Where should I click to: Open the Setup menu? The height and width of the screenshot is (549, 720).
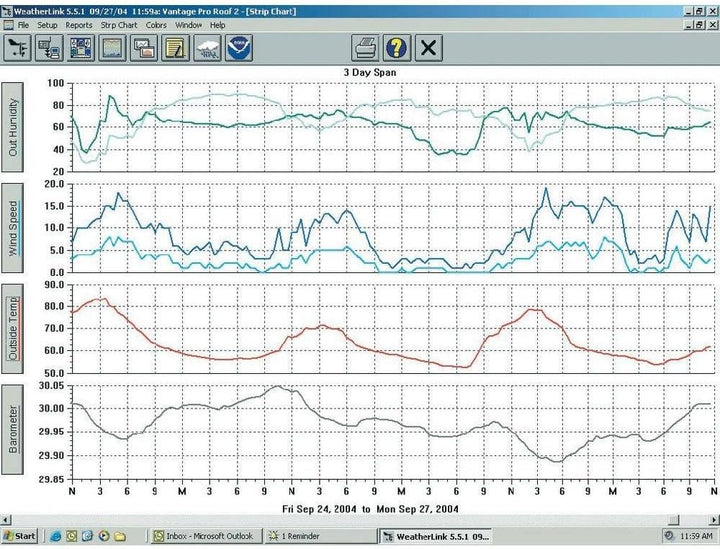click(x=47, y=25)
